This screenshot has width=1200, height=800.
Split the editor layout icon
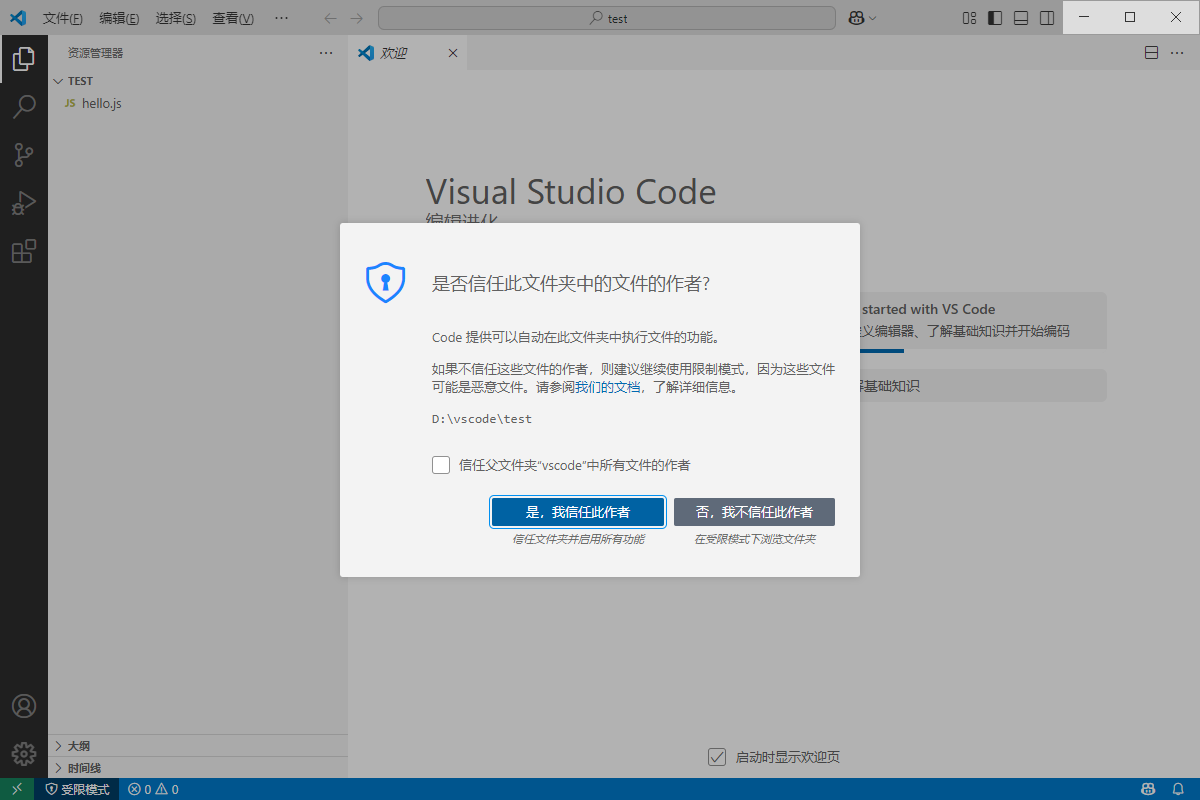(1151, 53)
